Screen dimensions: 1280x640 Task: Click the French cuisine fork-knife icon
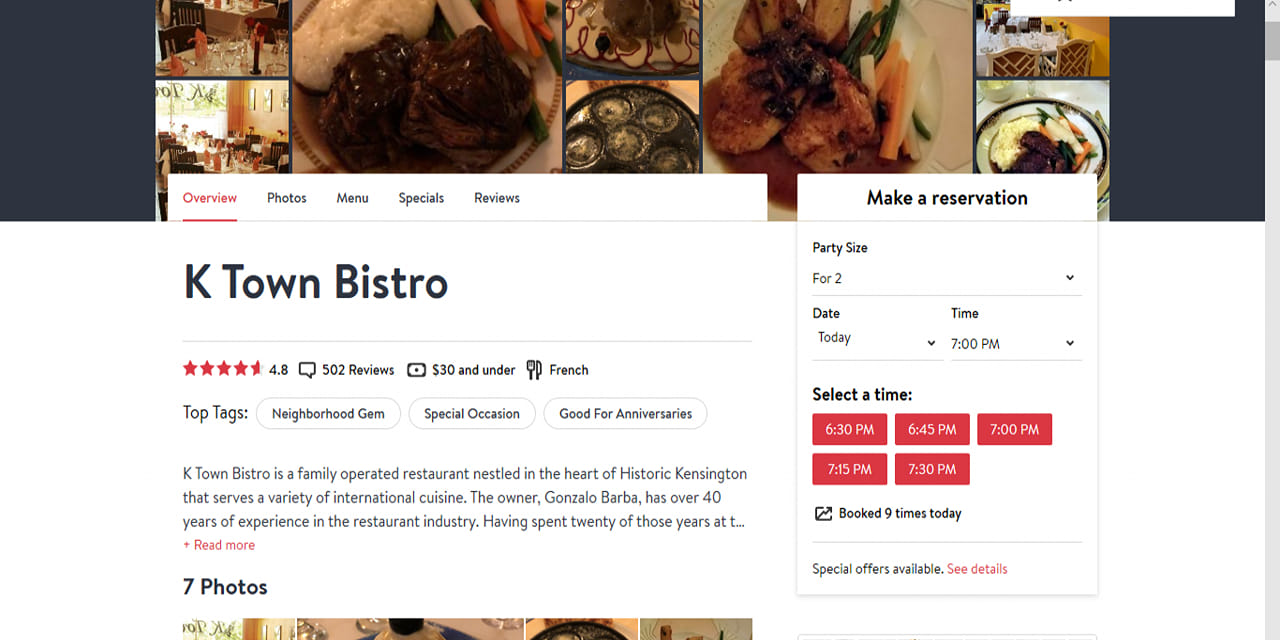(x=534, y=370)
